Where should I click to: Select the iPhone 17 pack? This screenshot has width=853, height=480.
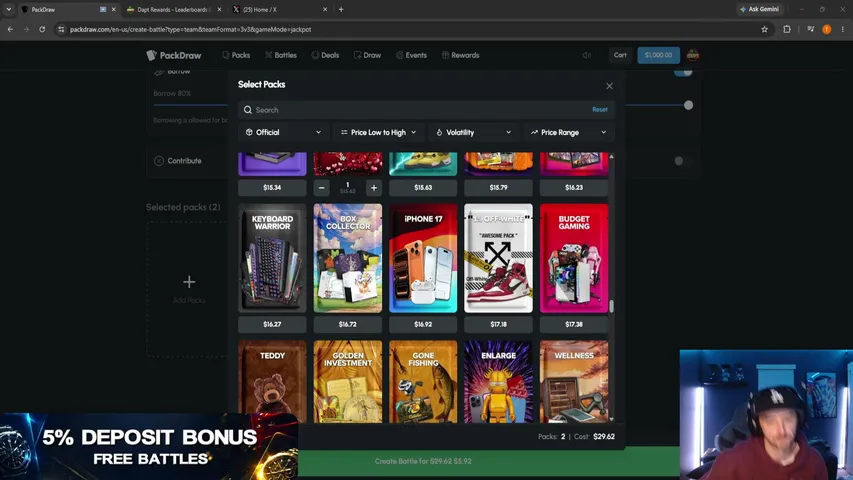pyautogui.click(x=423, y=258)
